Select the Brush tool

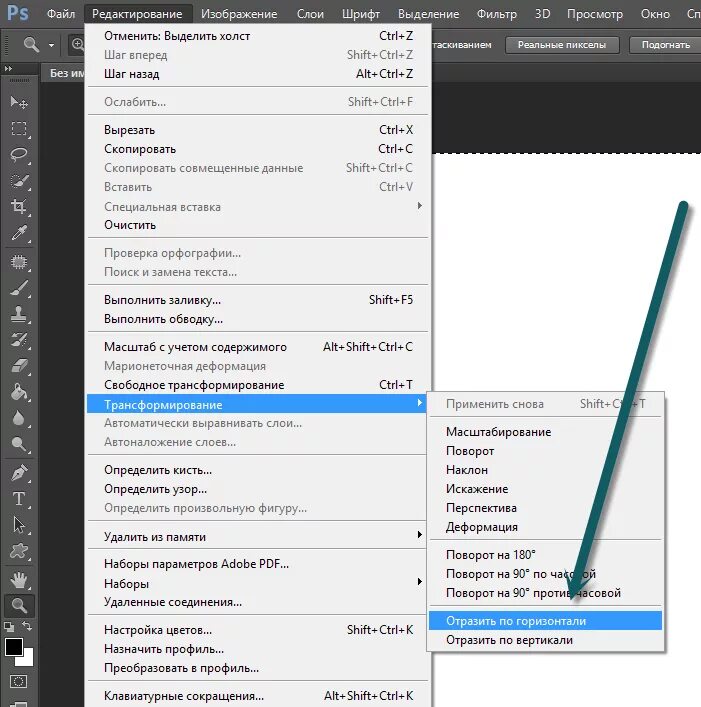18,288
